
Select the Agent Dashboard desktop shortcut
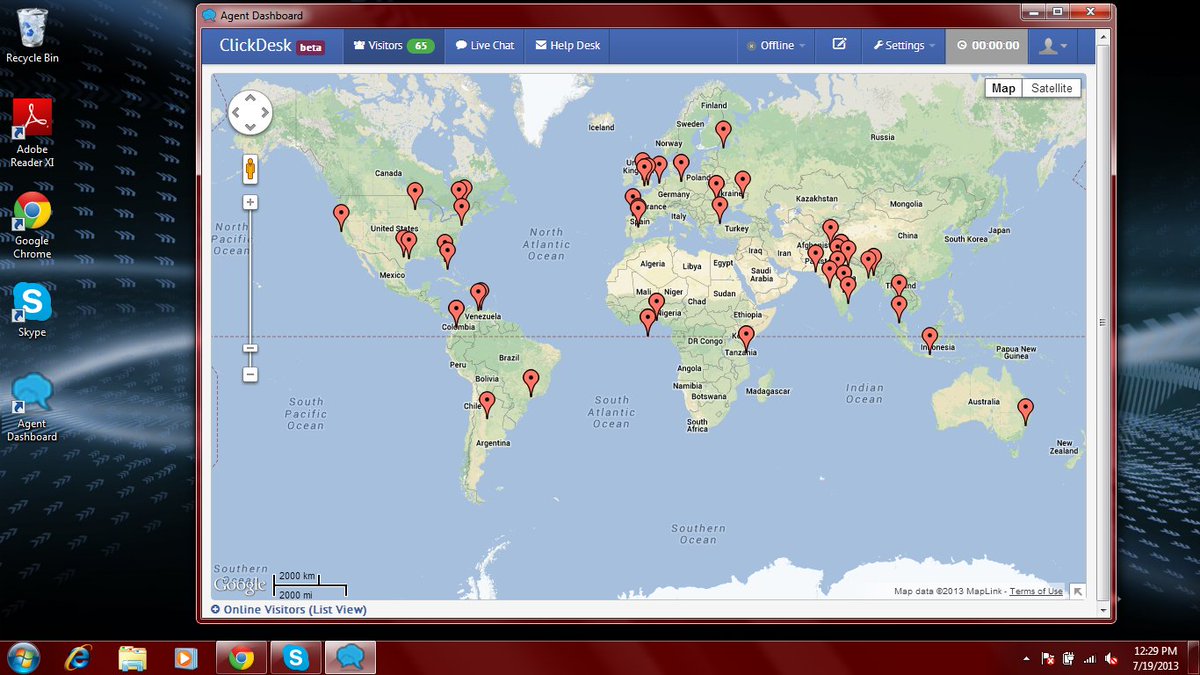tap(32, 407)
